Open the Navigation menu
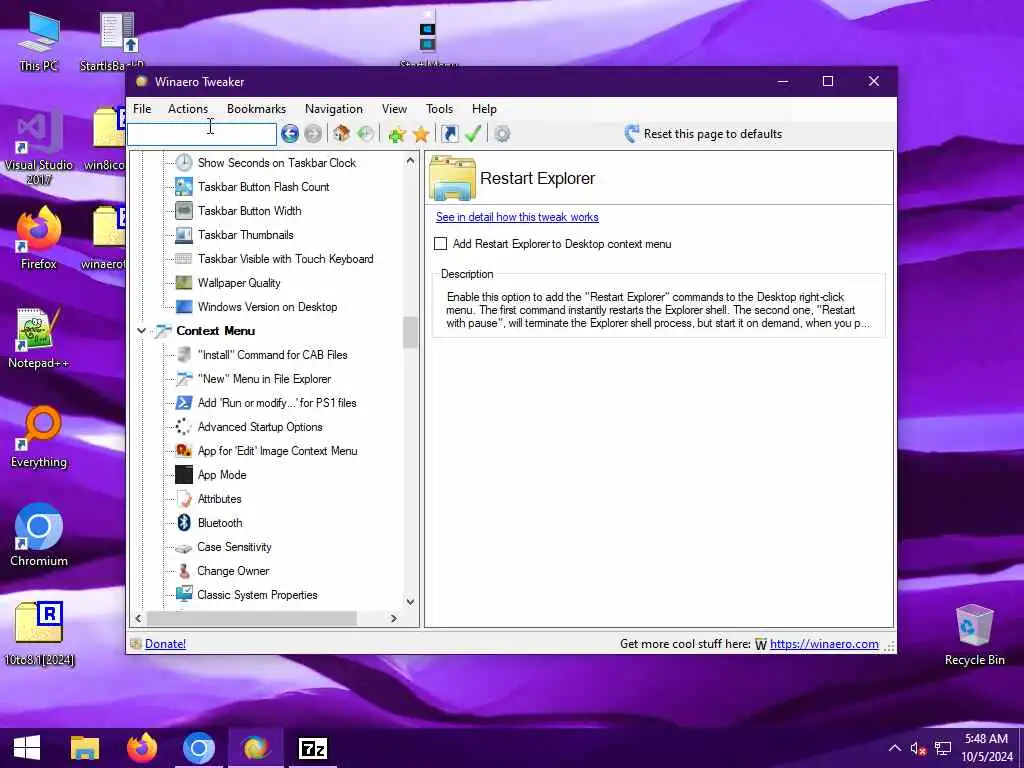The height and width of the screenshot is (768, 1024). point(334,109)
